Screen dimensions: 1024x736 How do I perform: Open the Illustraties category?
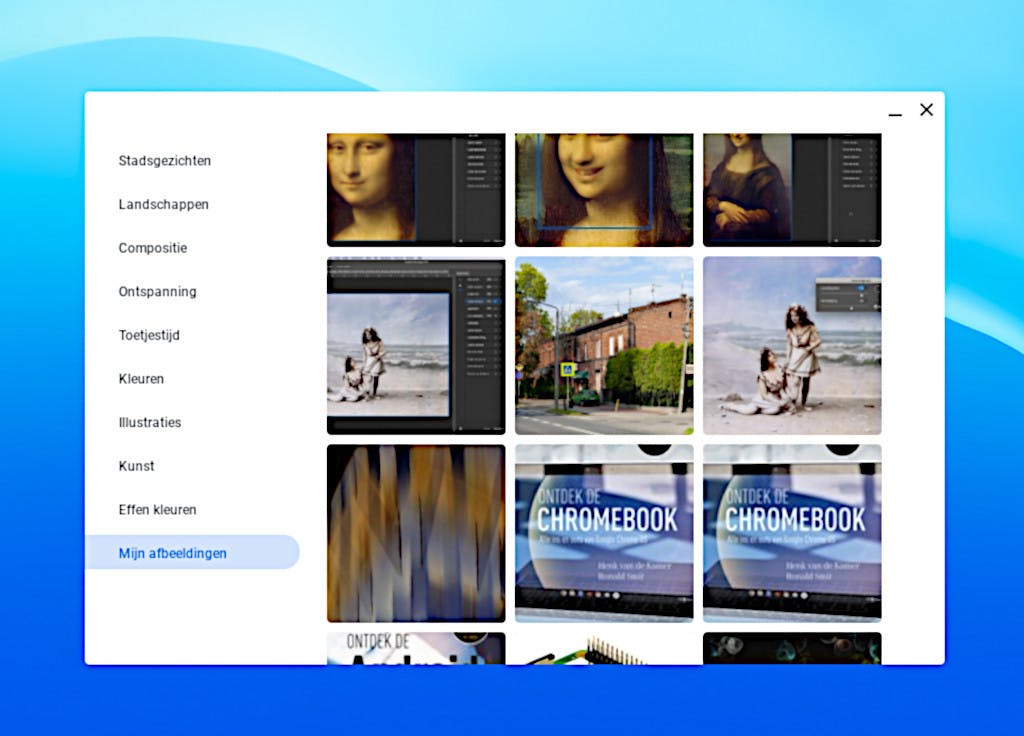[150, 423]
